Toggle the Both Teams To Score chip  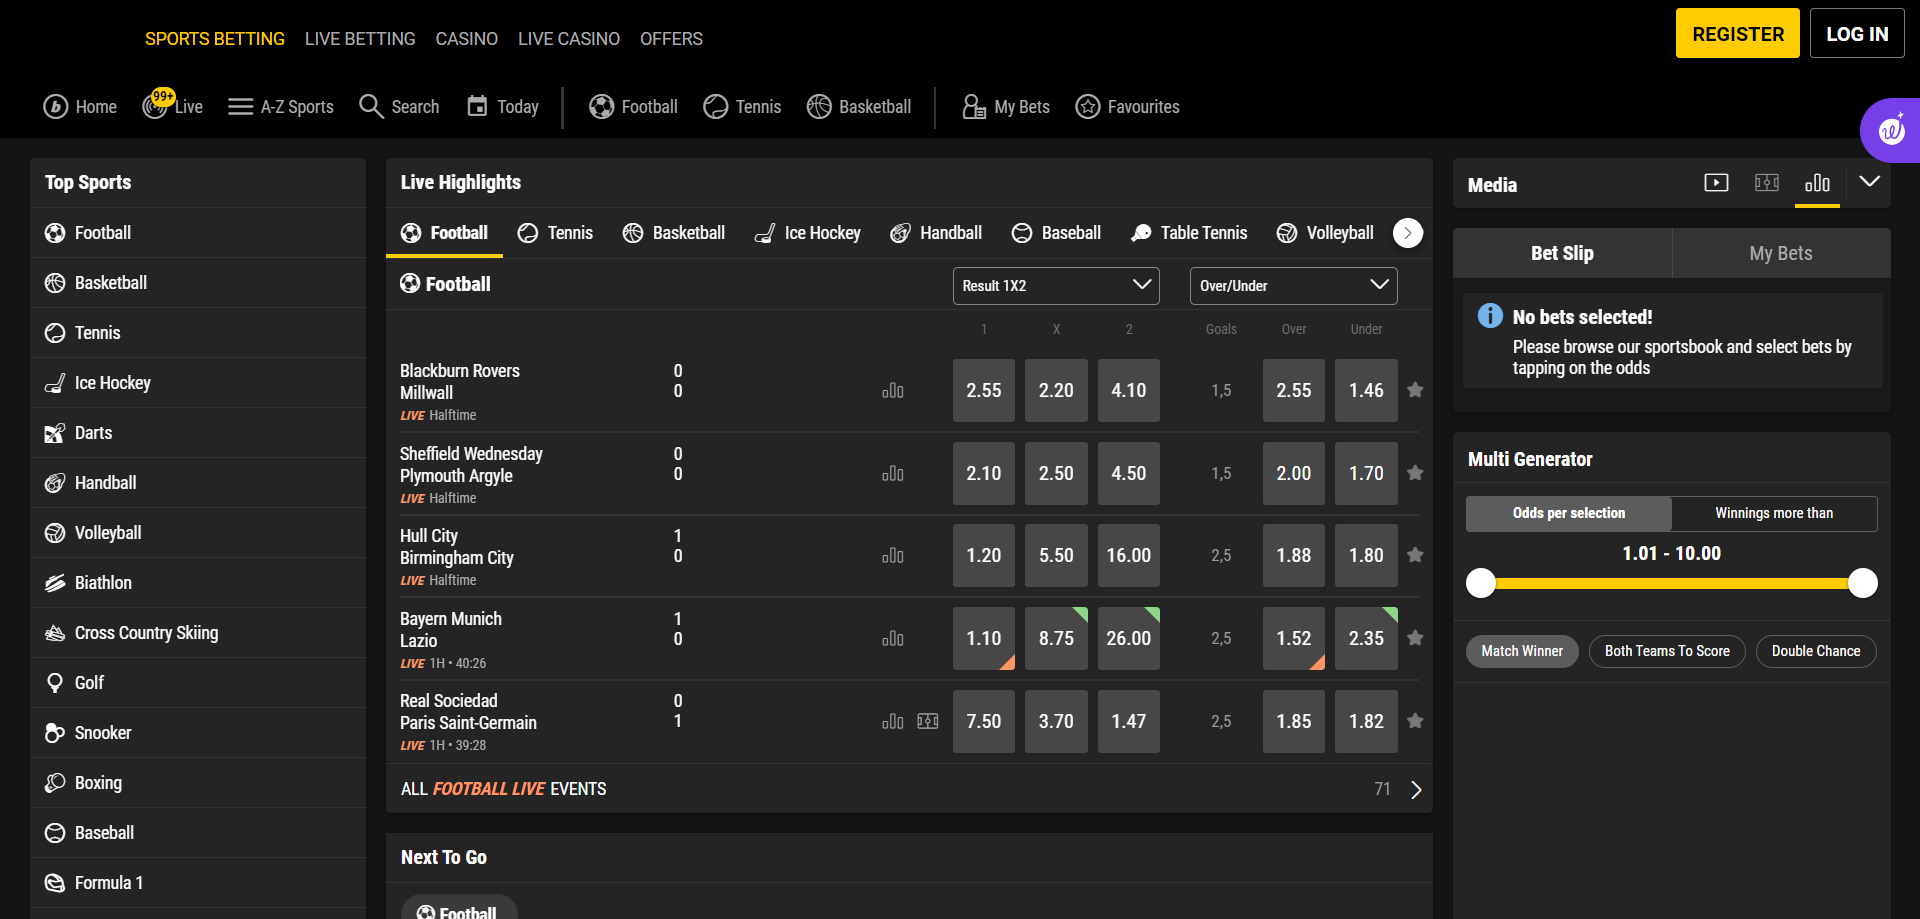click(1667, 651)
